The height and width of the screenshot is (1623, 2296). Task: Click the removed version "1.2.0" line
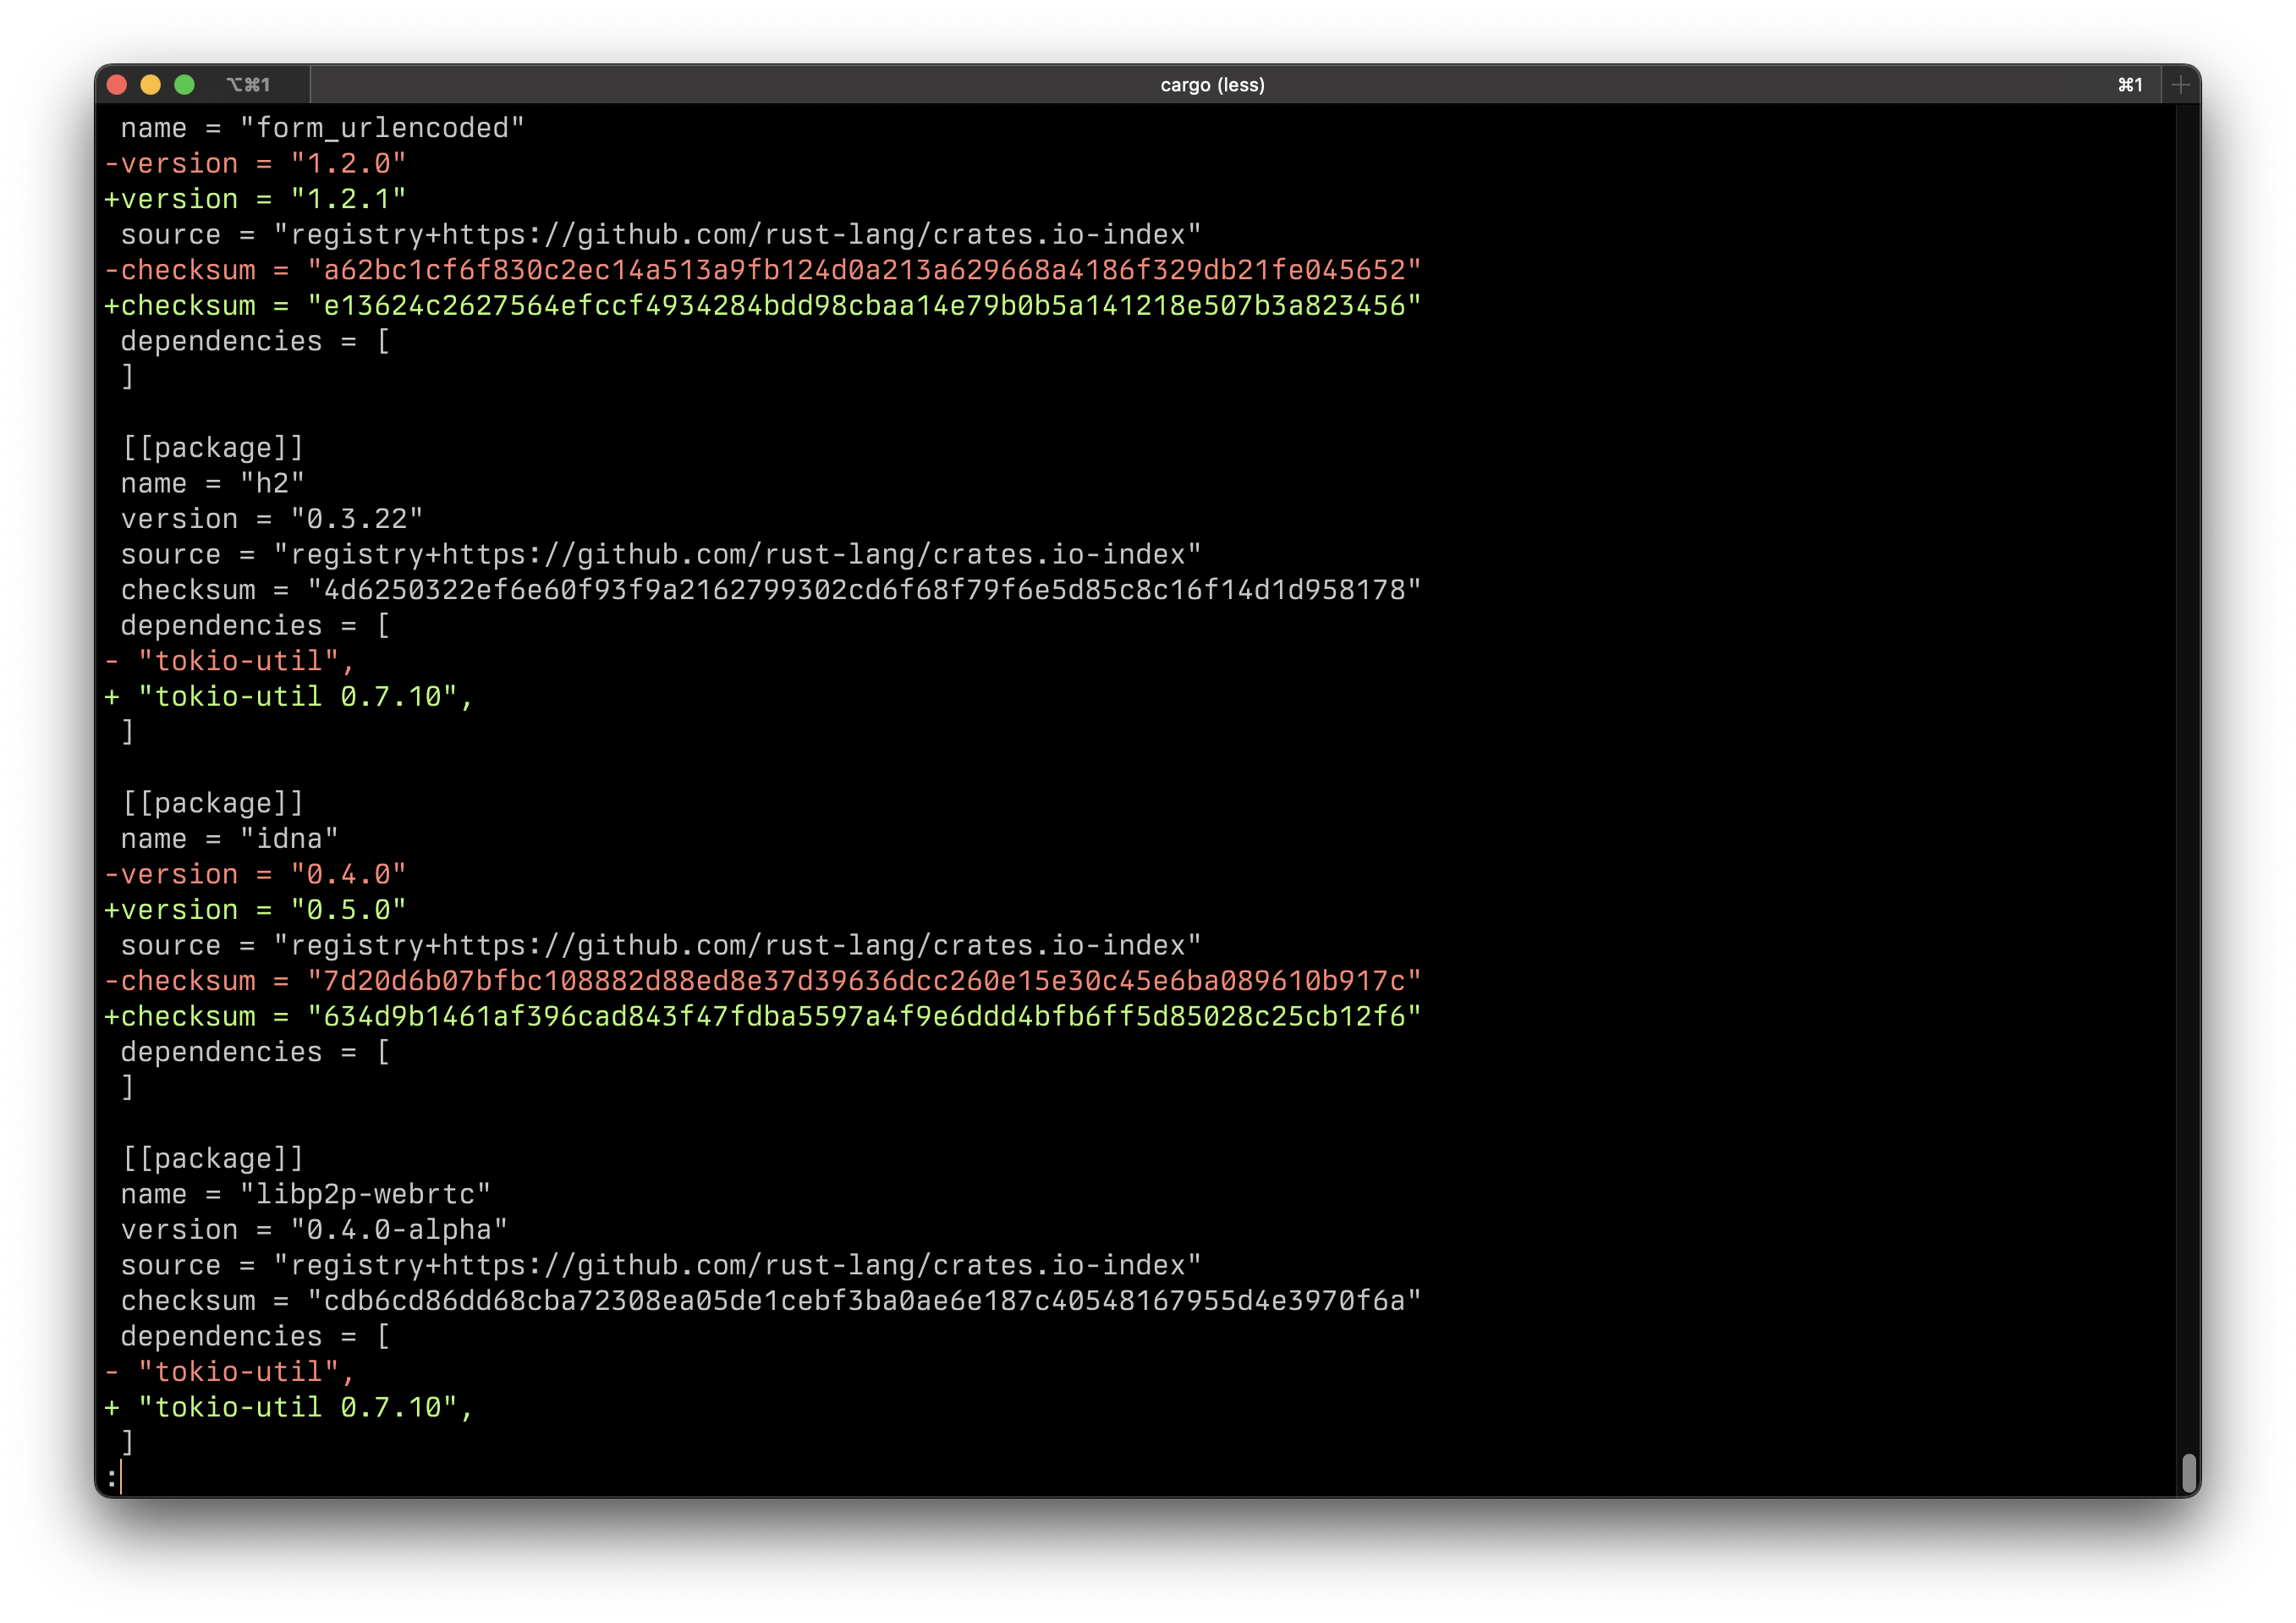point(255,164)
